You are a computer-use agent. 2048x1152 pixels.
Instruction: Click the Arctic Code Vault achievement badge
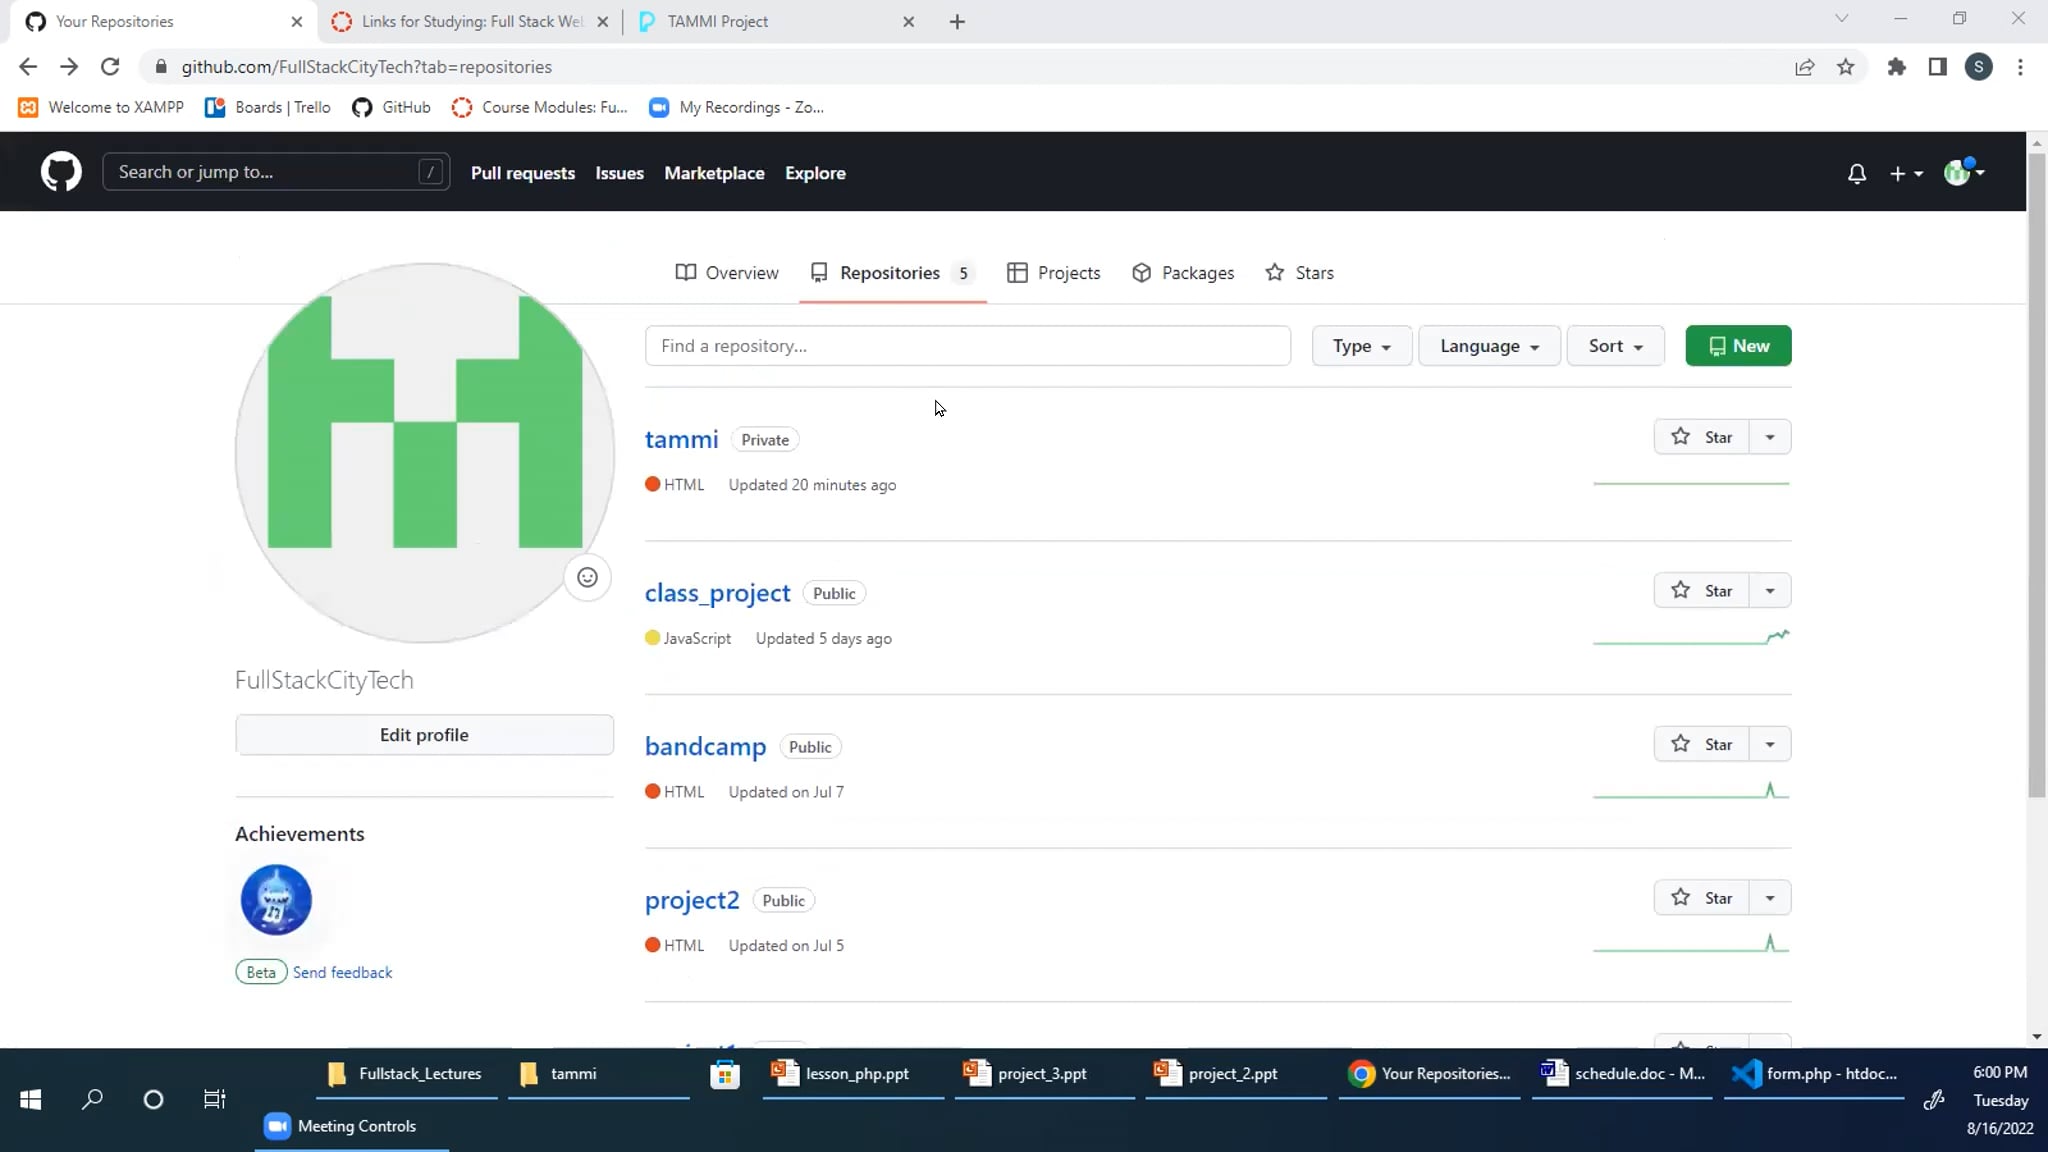pyautogui.click(x=276, y=900)
